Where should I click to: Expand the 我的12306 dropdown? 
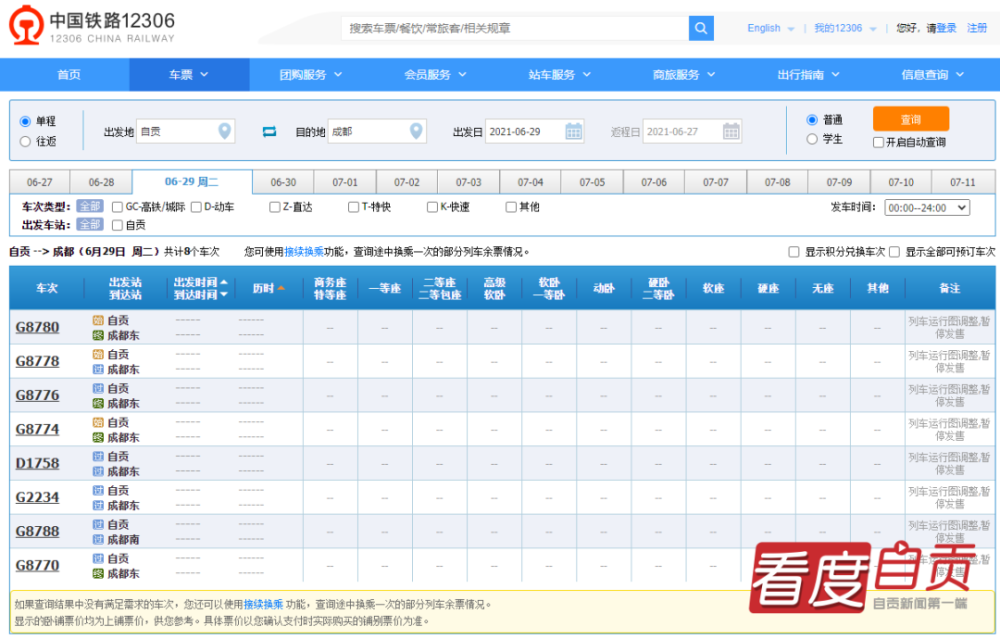(845, 28)
